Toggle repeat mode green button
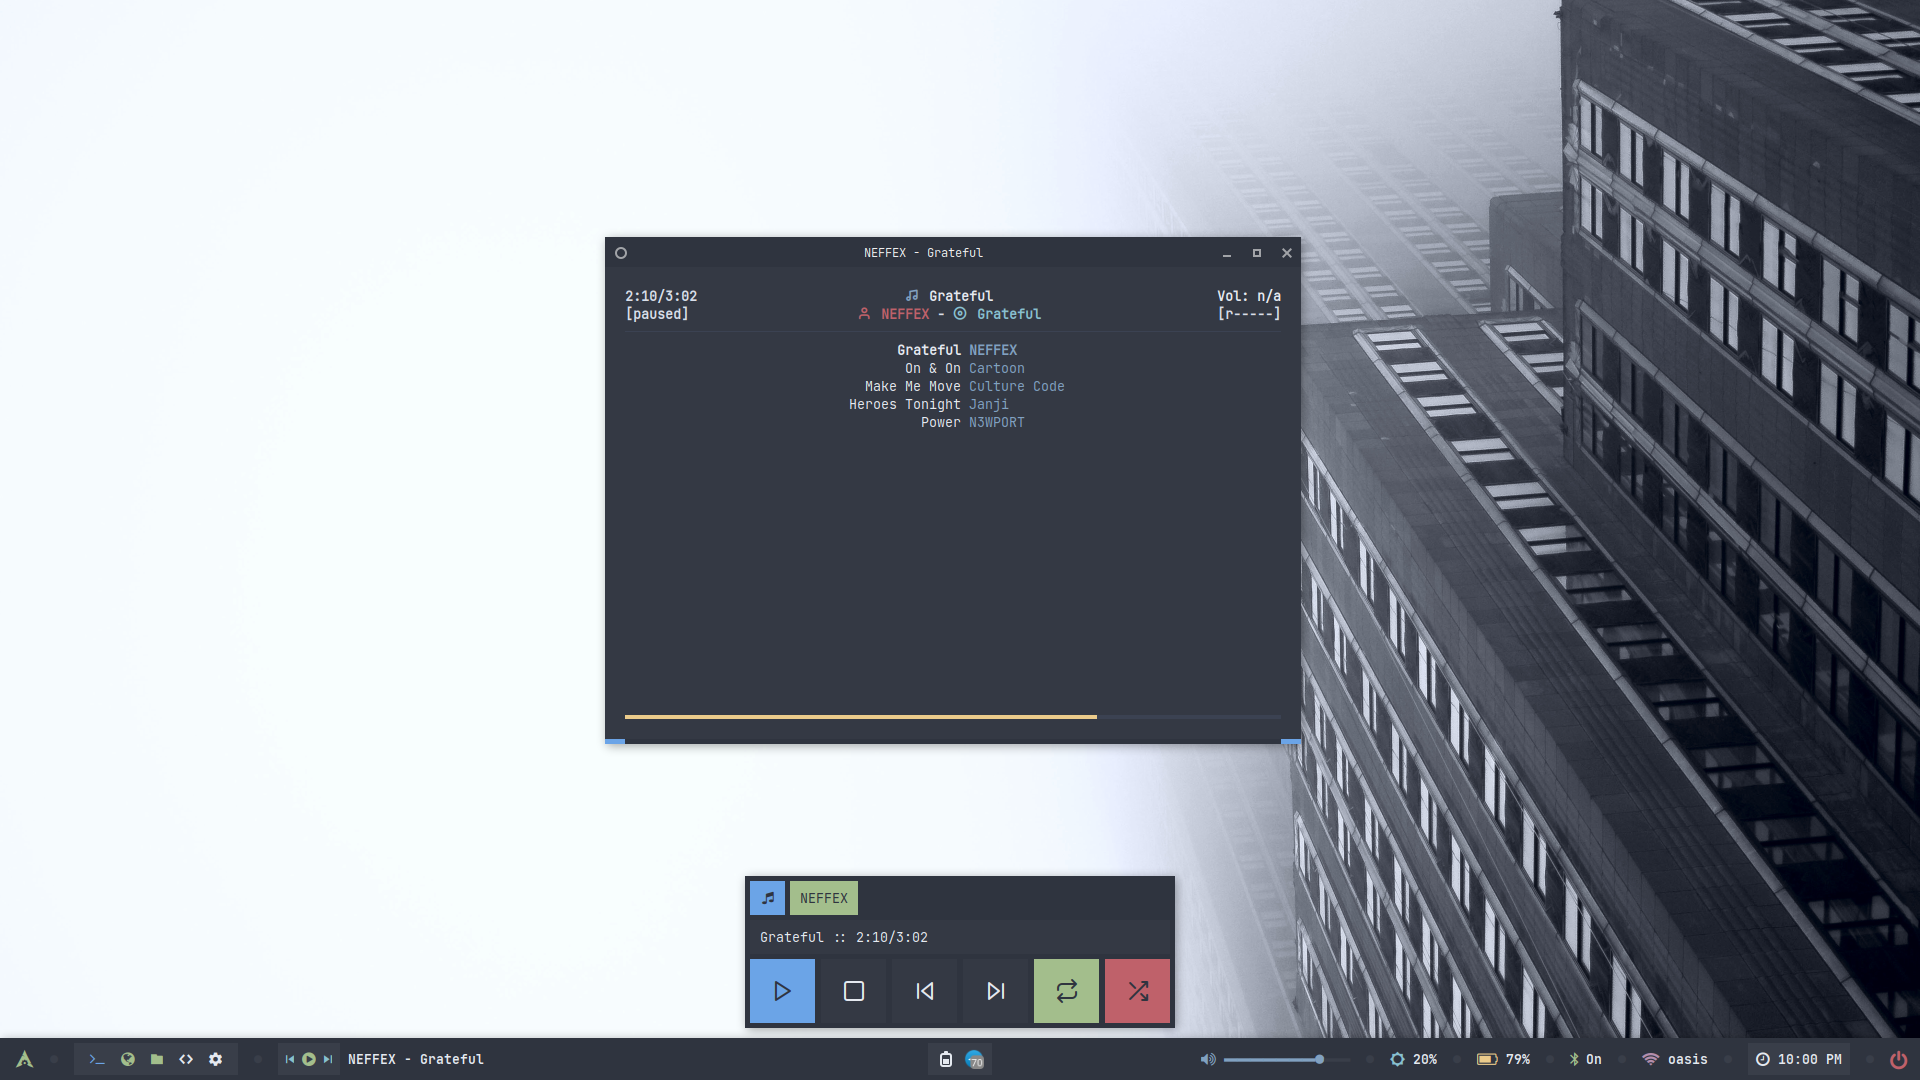Screen dimensions: 1920x1080 click(x=1066, y=991)
